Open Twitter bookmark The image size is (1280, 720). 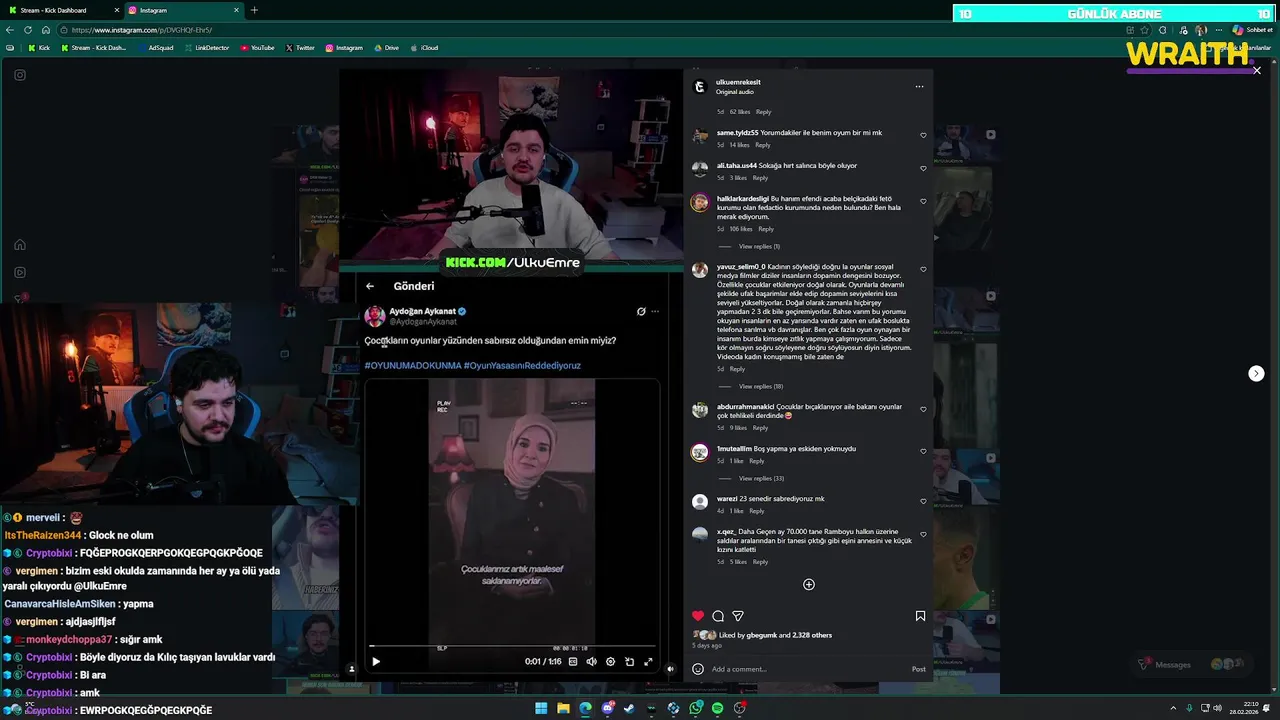300,48
